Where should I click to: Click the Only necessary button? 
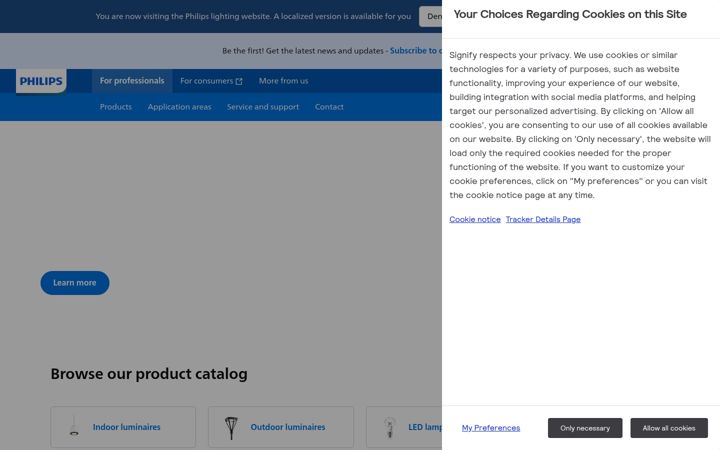tap(585, 428)
